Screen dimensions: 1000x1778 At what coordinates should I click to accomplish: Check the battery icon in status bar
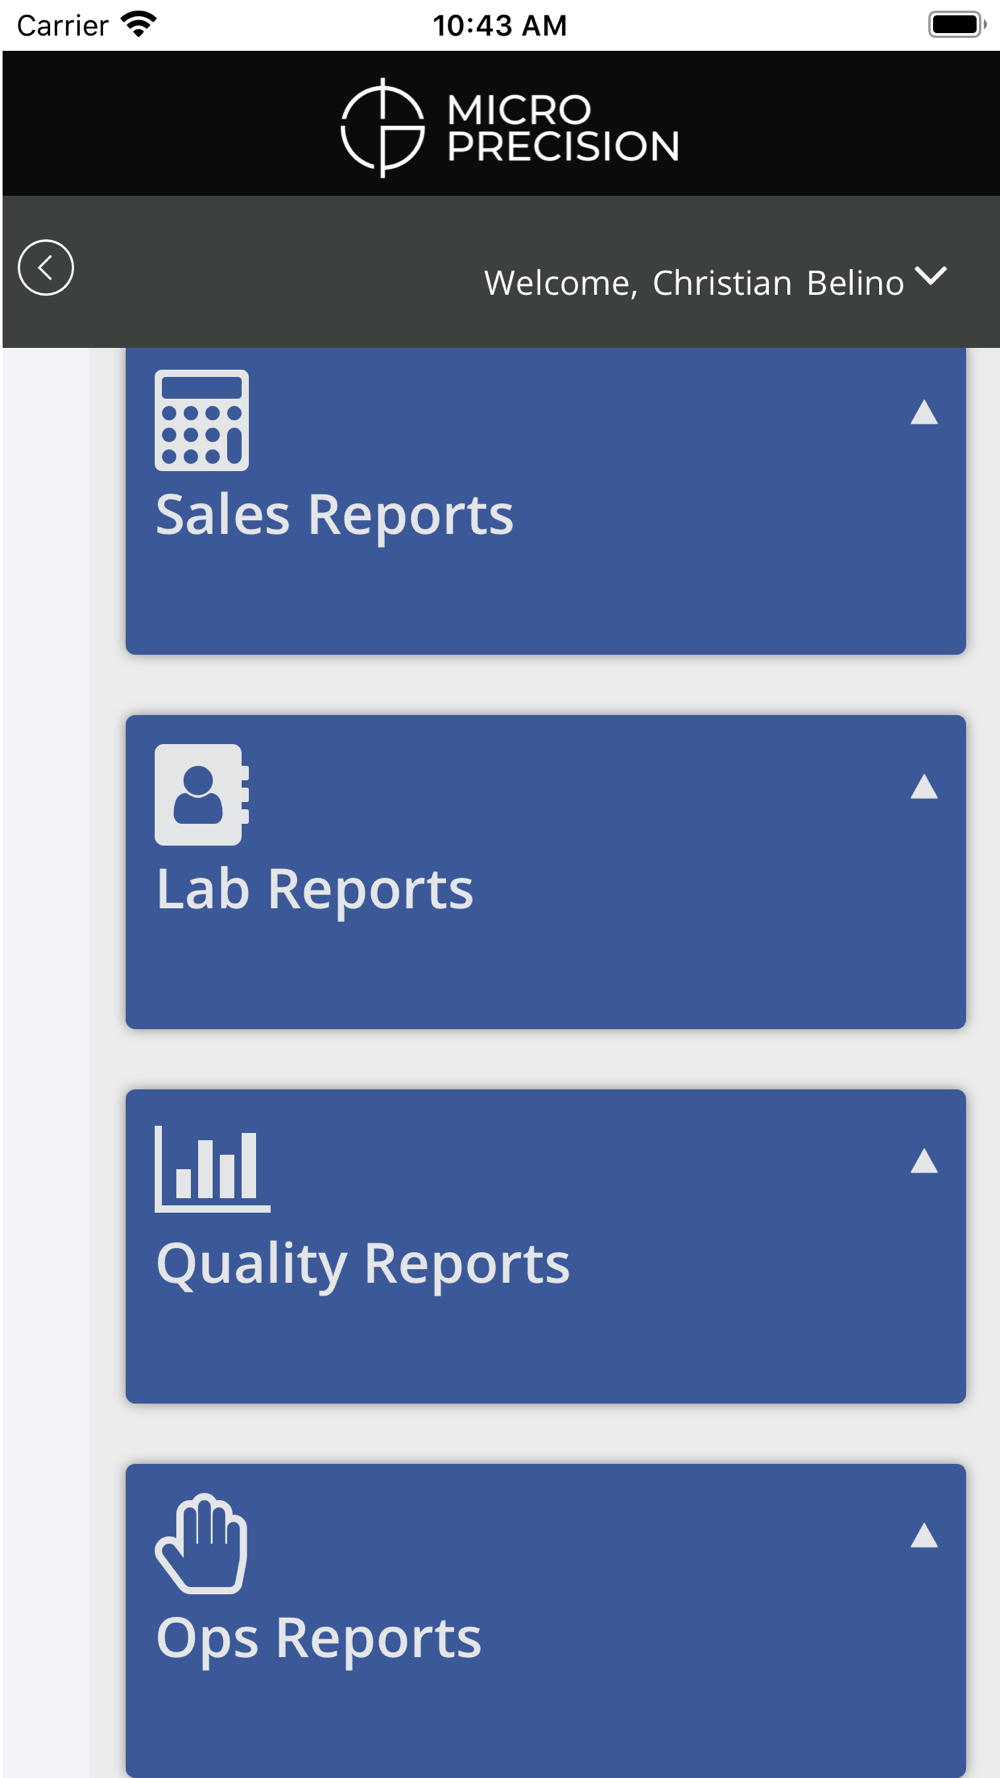point(957,25)
